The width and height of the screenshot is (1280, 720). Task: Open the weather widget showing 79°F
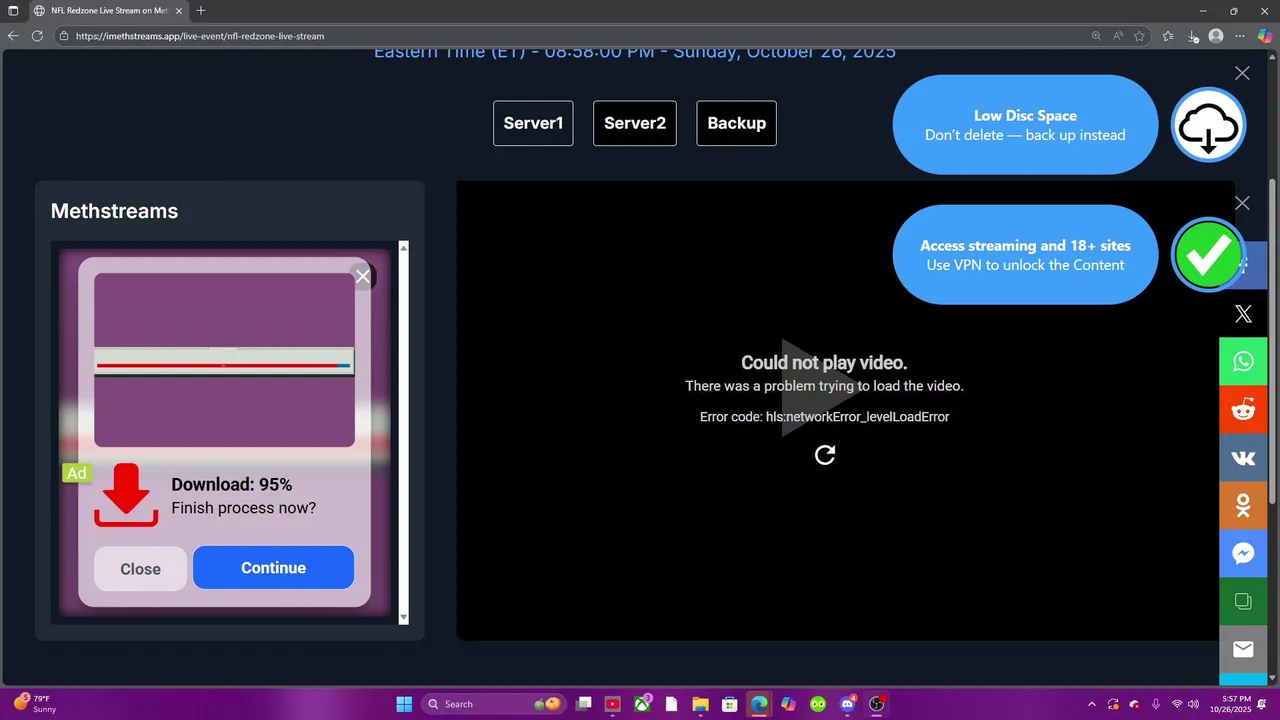(34, 704)
